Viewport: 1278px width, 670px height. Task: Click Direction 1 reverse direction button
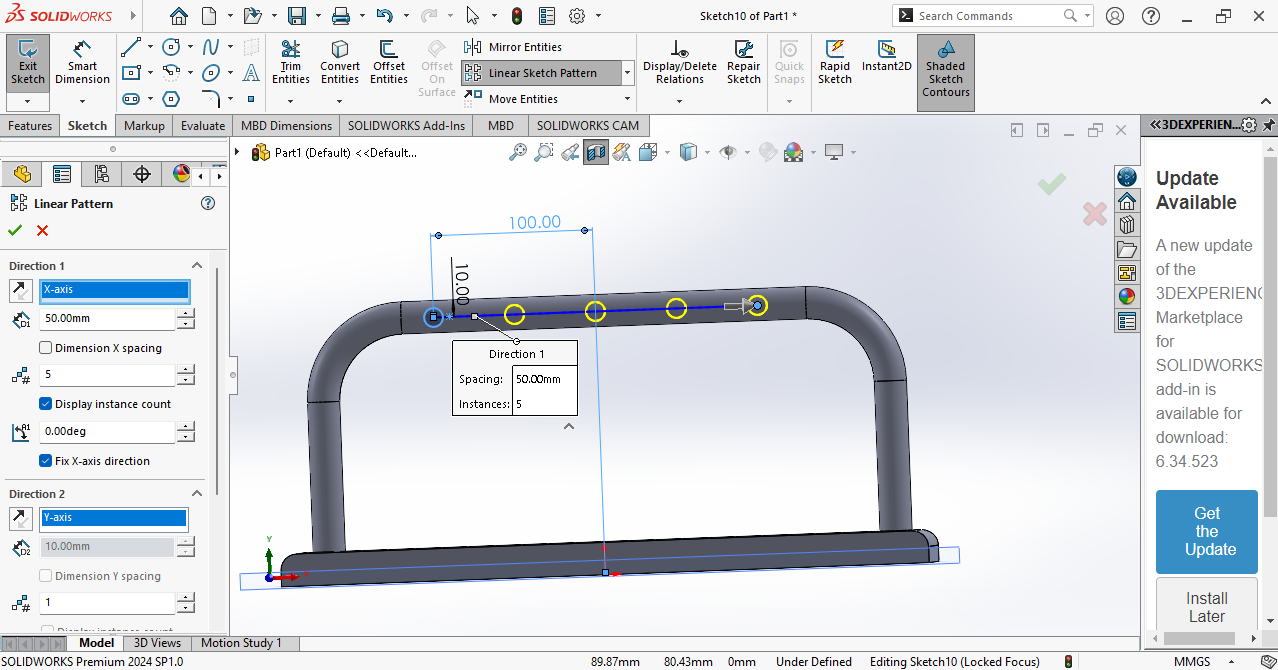[20, 291]
